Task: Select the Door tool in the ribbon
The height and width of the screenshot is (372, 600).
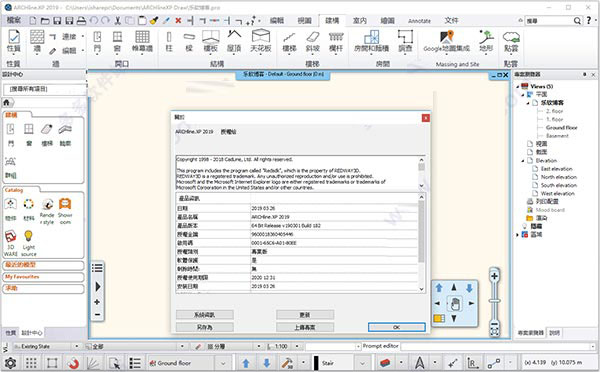Action: (x=98, y=41)
